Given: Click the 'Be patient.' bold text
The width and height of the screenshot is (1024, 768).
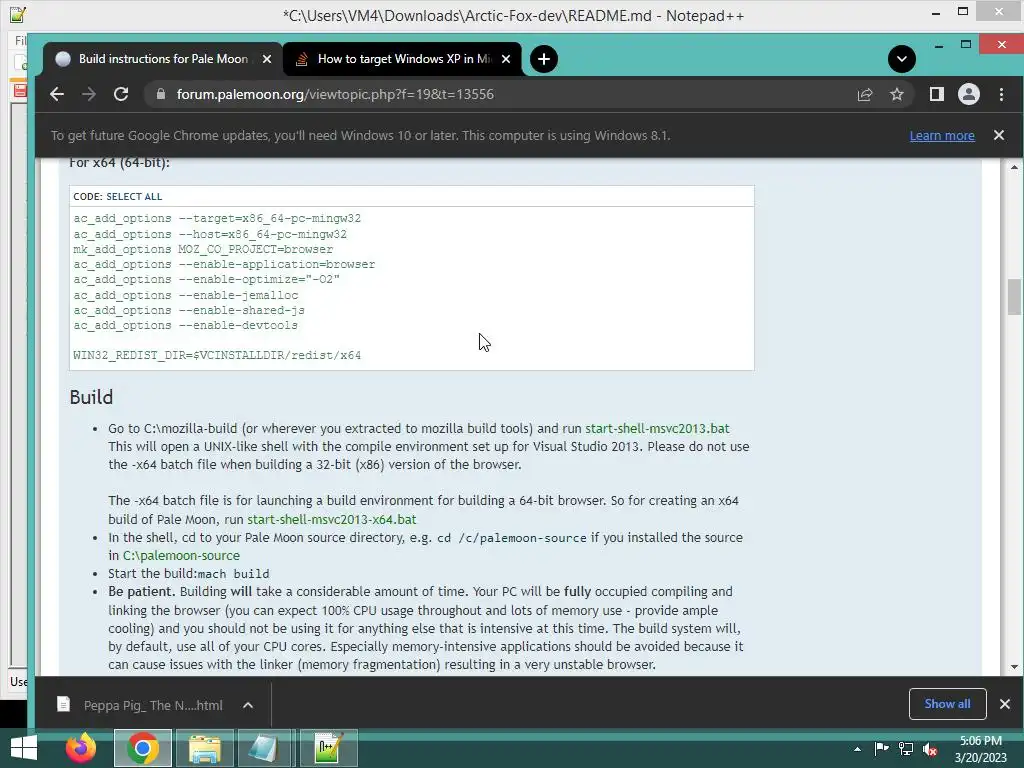Looking at the screenshot, I should pyautogui.click(x=142, y=592).
